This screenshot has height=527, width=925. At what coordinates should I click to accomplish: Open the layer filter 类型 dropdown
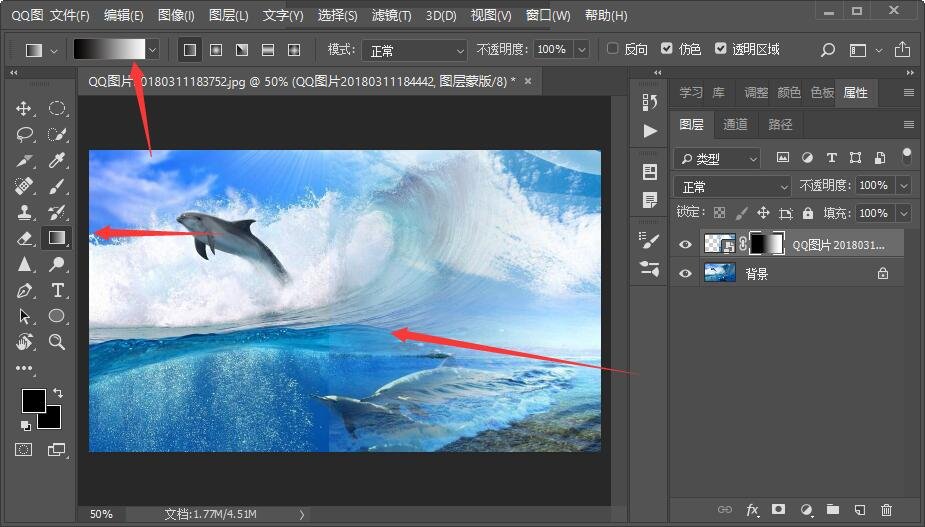click(717, 158)
